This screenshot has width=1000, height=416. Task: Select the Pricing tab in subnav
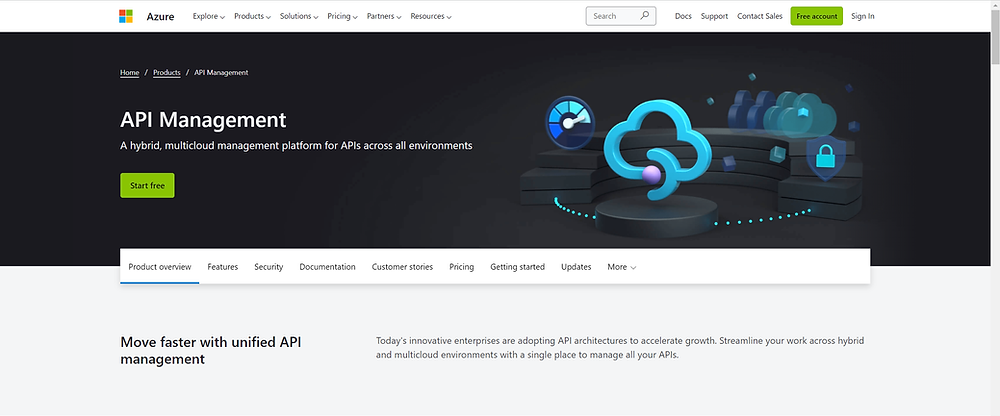coord(461,267)
